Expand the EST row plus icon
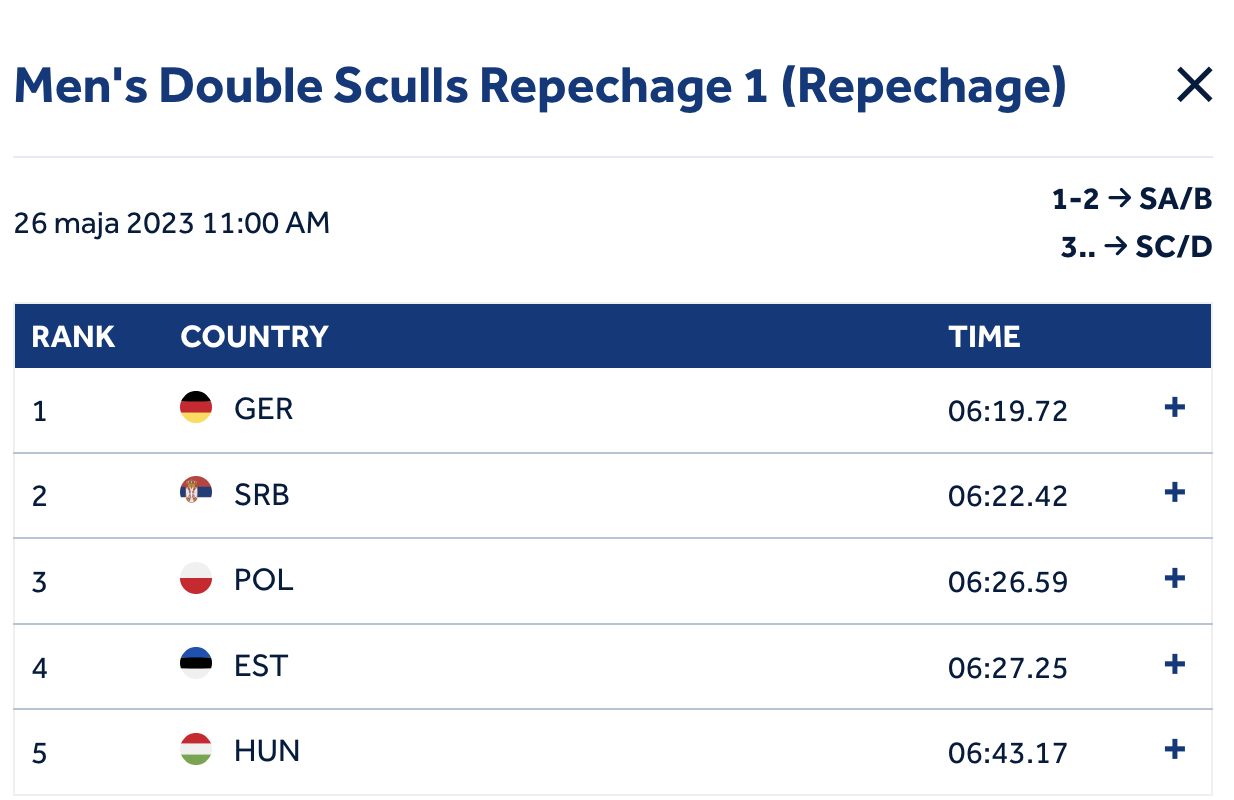 [x=1175, y=664]
